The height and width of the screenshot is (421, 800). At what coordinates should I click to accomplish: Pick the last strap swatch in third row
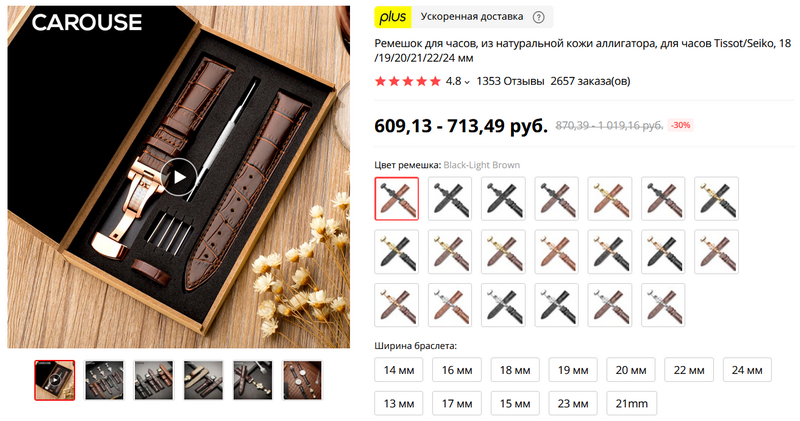(663, 305)
